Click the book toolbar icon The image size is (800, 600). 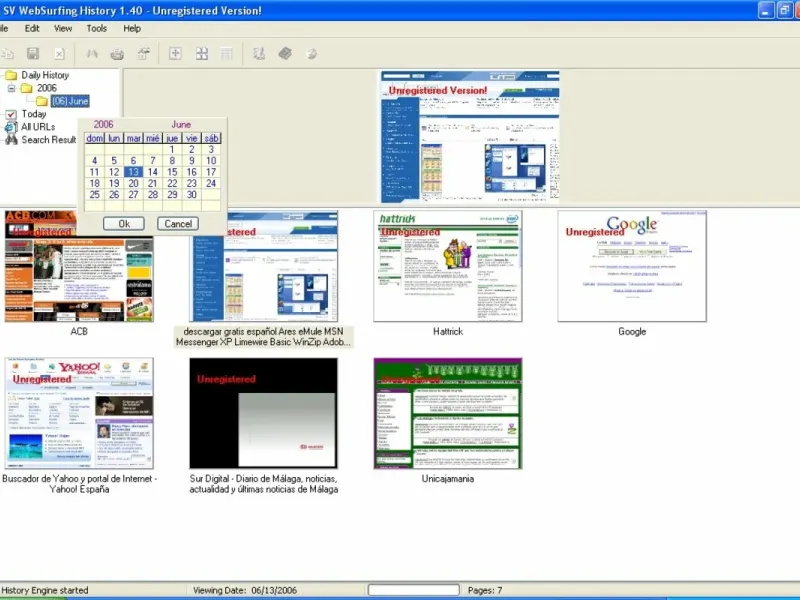pos(285,54)
